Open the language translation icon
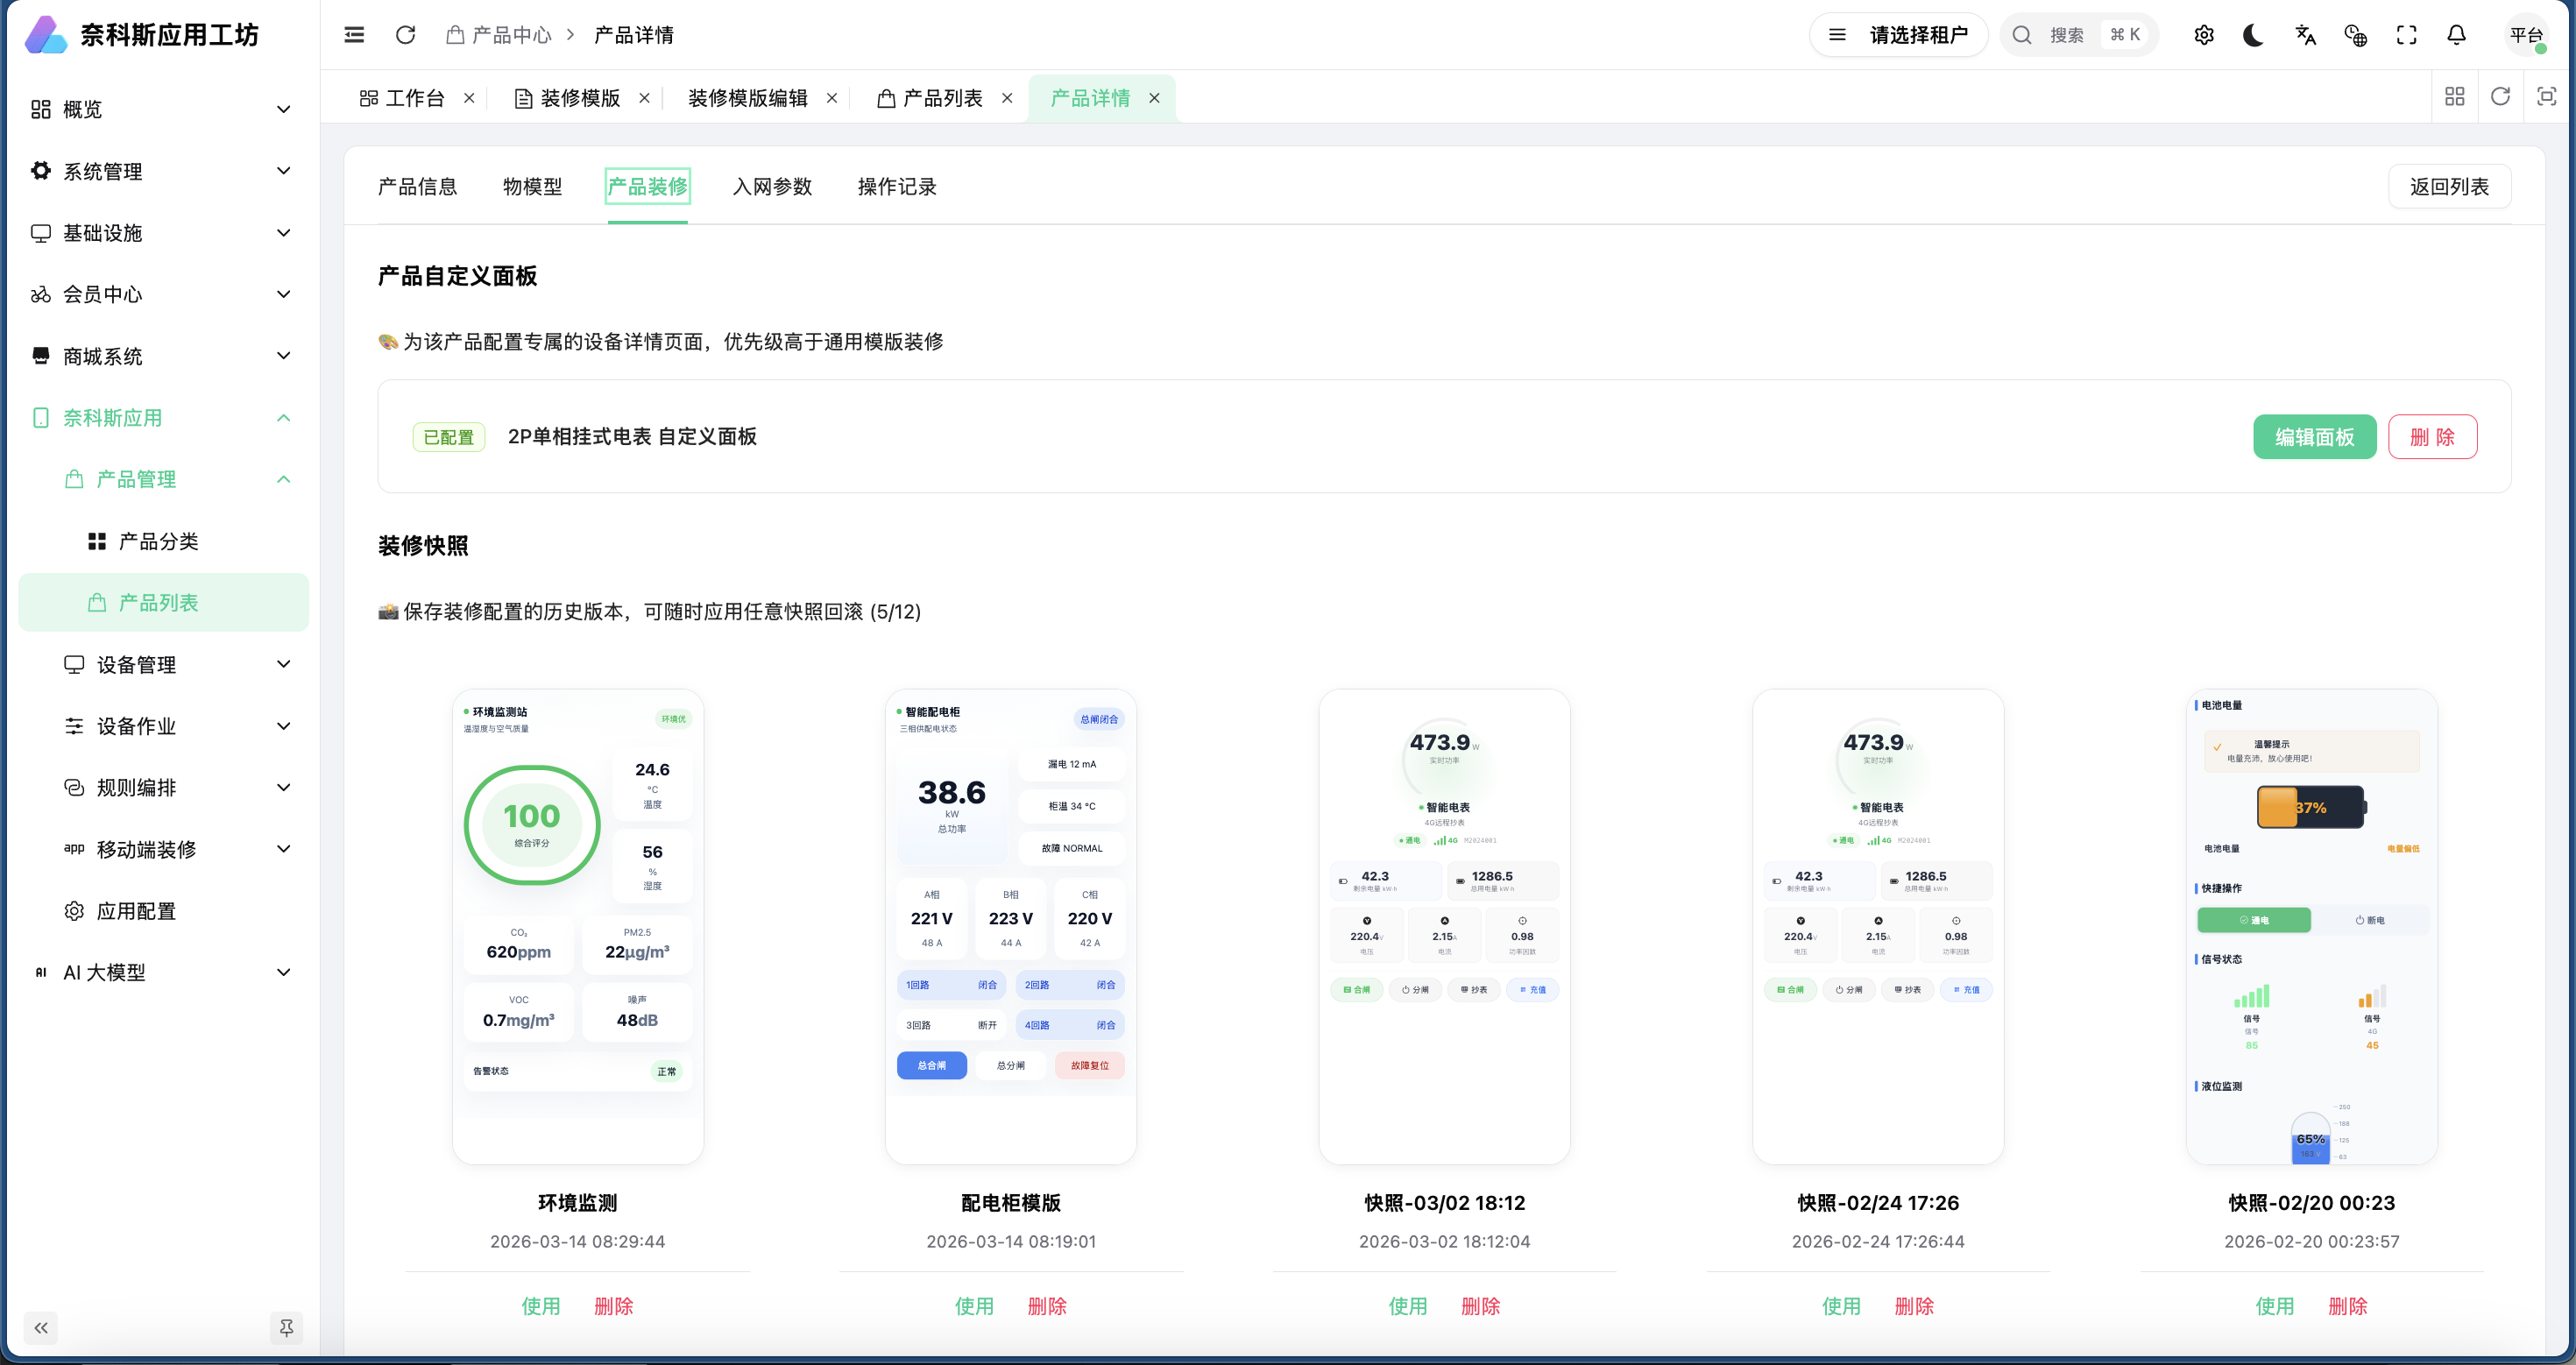The image size is (2576, 1365). [2305, 35]
